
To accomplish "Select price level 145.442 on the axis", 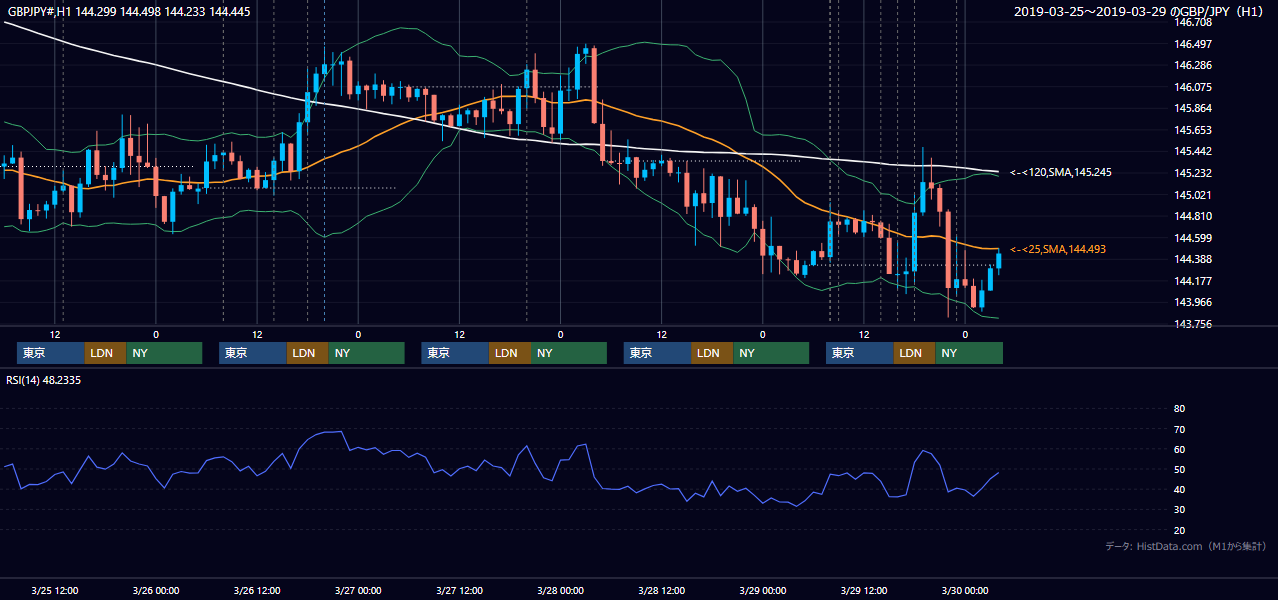I will point(1193,151).
